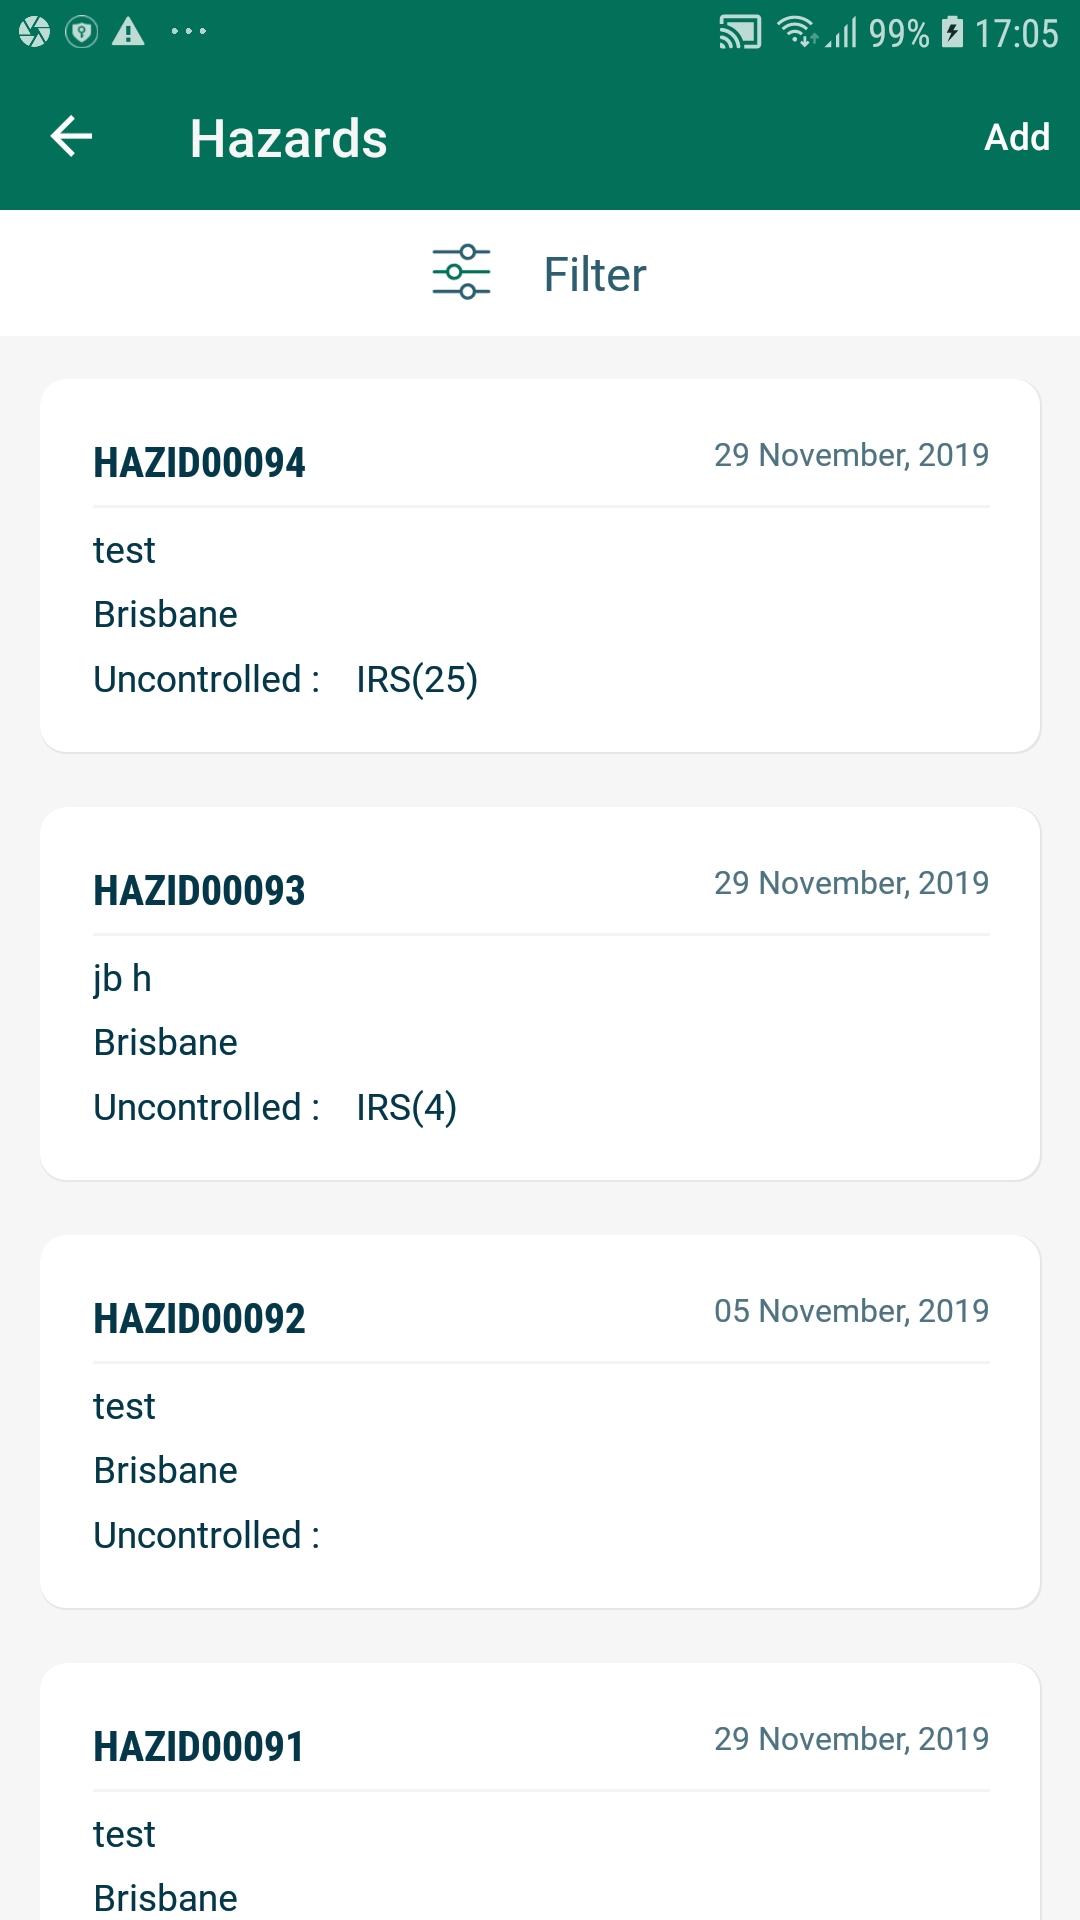Open hazard HAZID00093 card
1080x1920 pixels.
tap(540, 993)
